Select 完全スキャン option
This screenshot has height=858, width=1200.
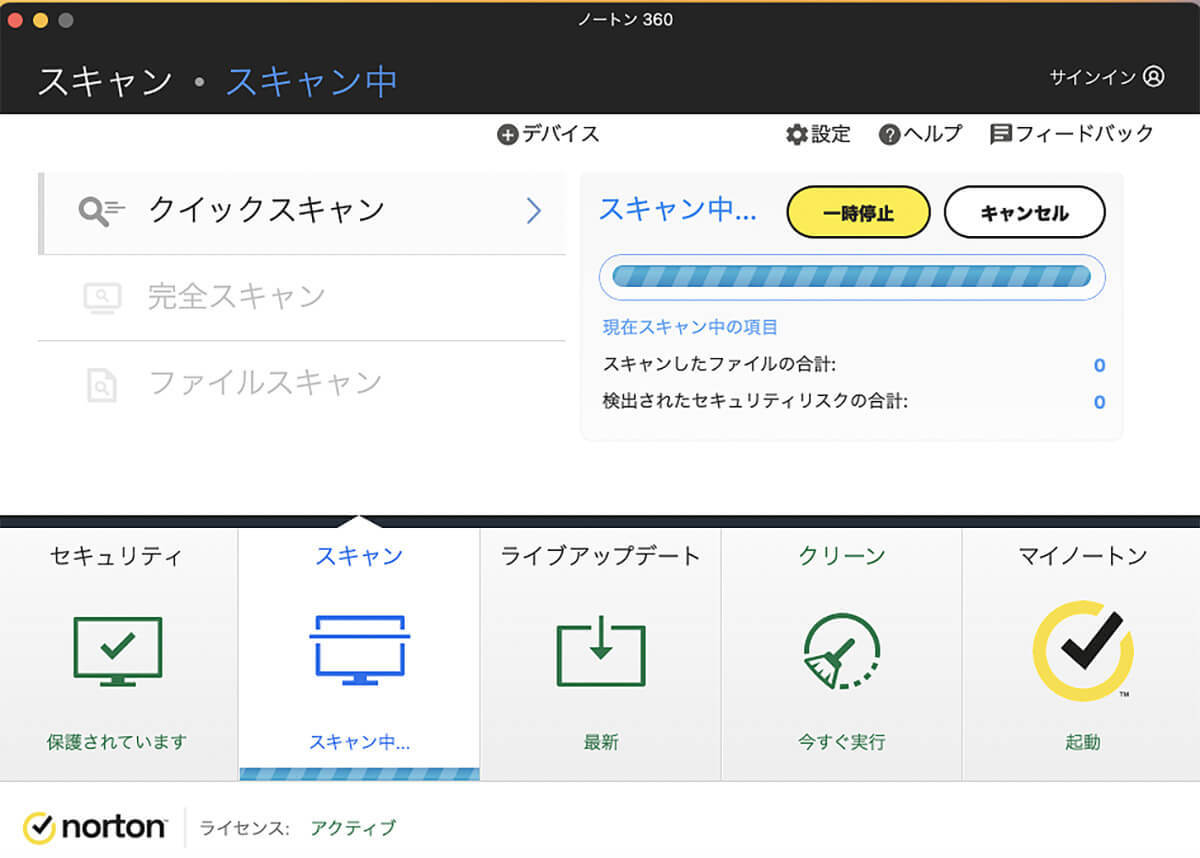click(x=301, y=297)
